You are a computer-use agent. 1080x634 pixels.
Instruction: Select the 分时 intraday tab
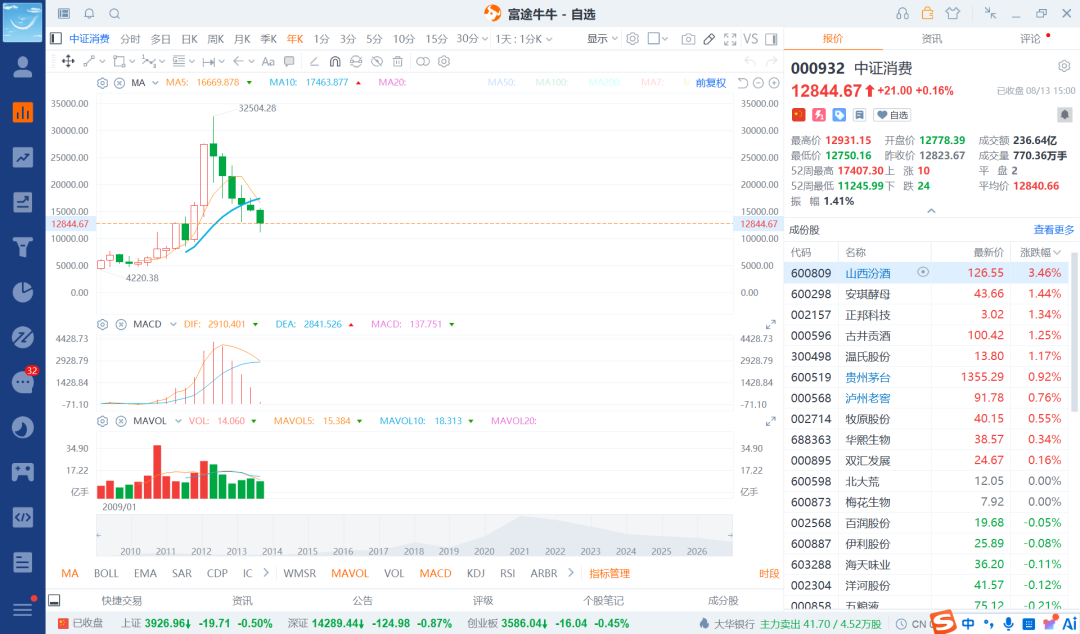pyautogui.click(x=130, y=39)
